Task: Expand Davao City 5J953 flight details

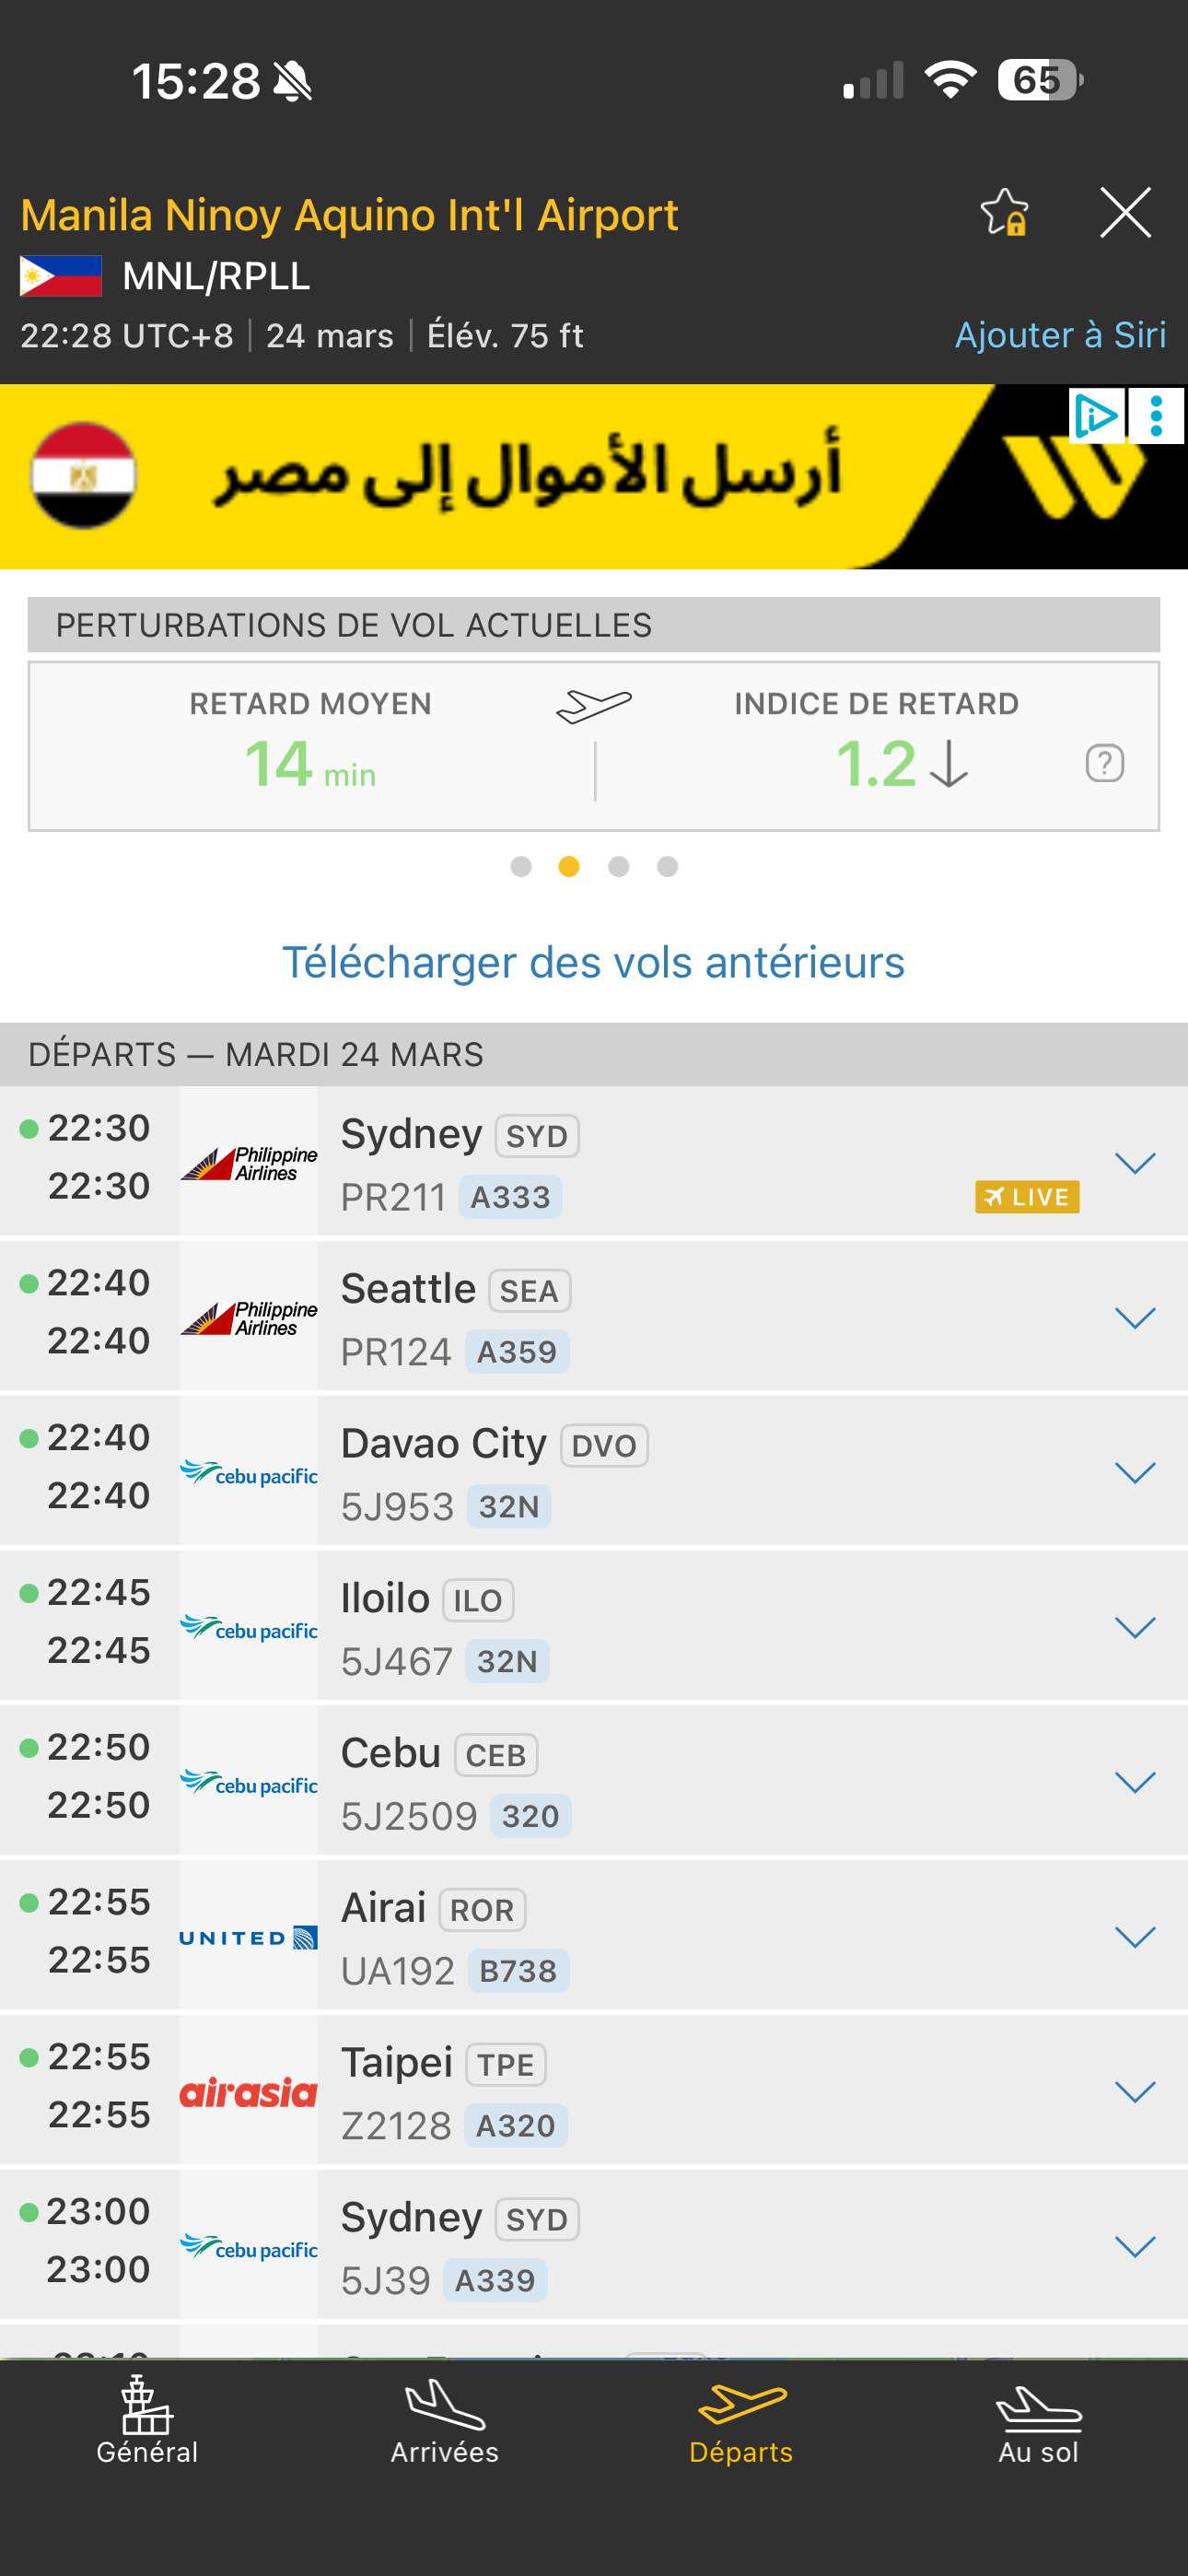Action: pos(1135,1472)
